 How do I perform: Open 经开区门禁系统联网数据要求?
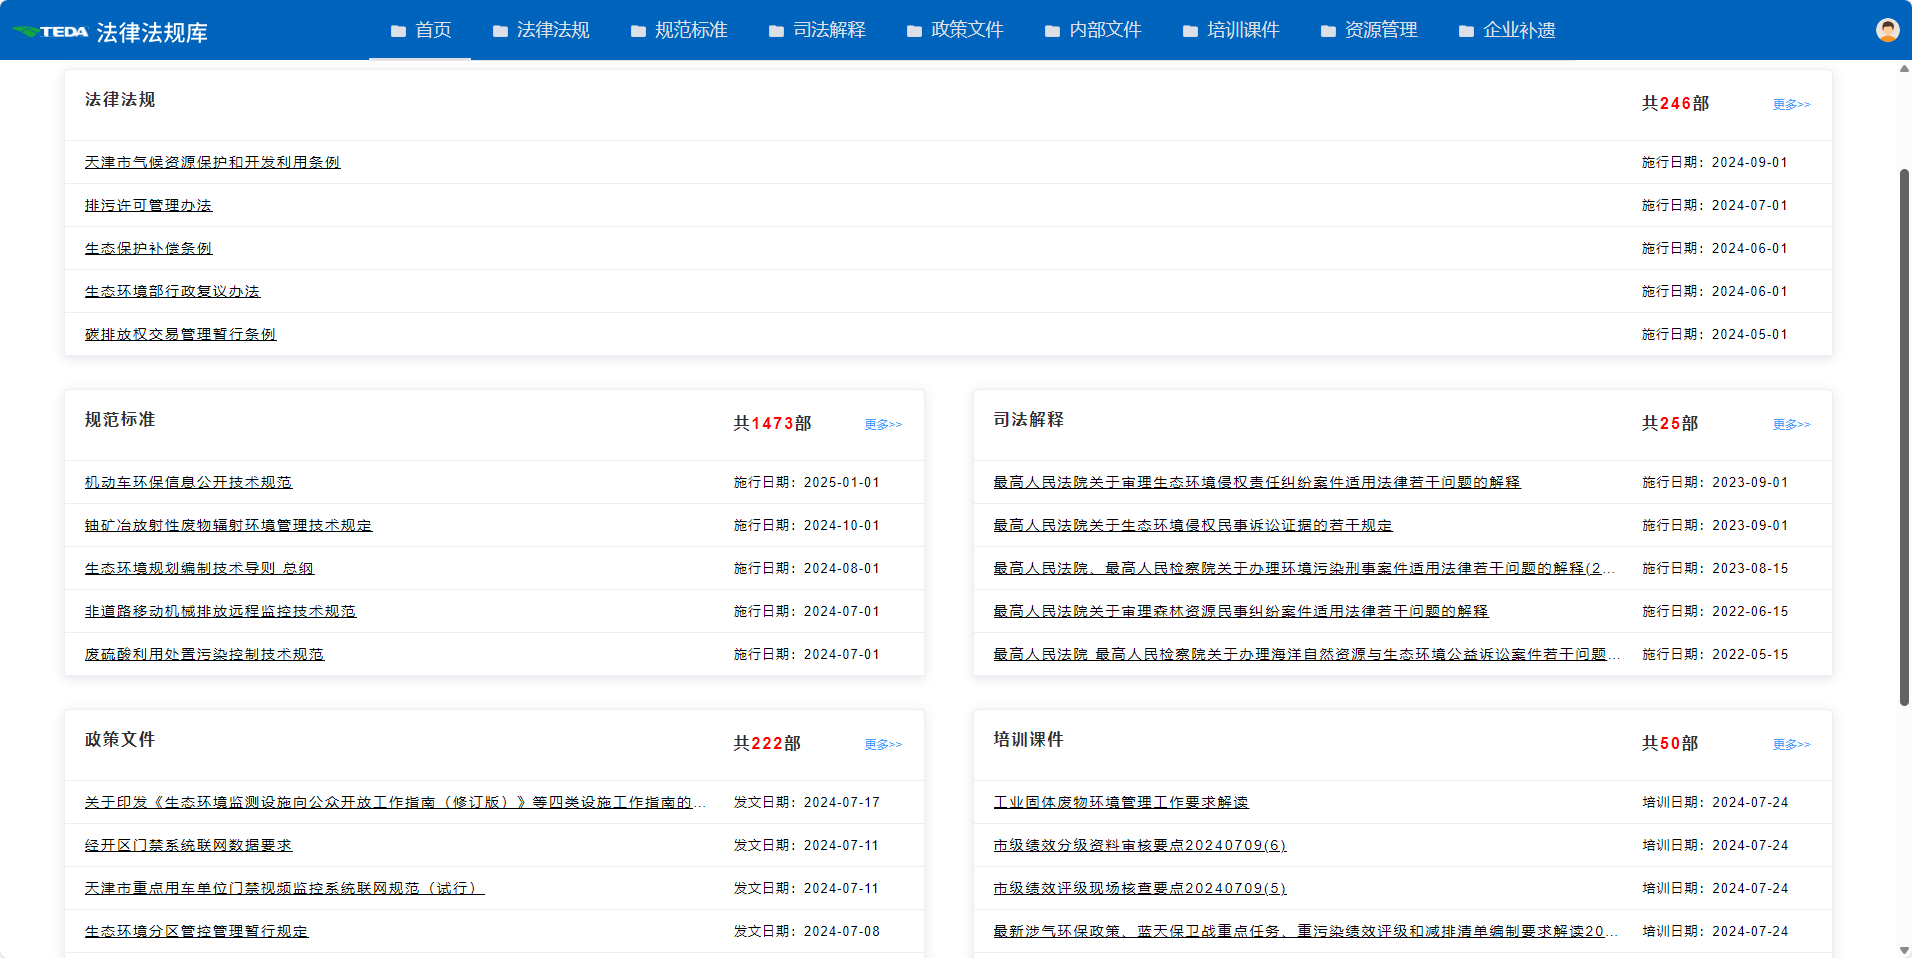(x=188, y=845)
